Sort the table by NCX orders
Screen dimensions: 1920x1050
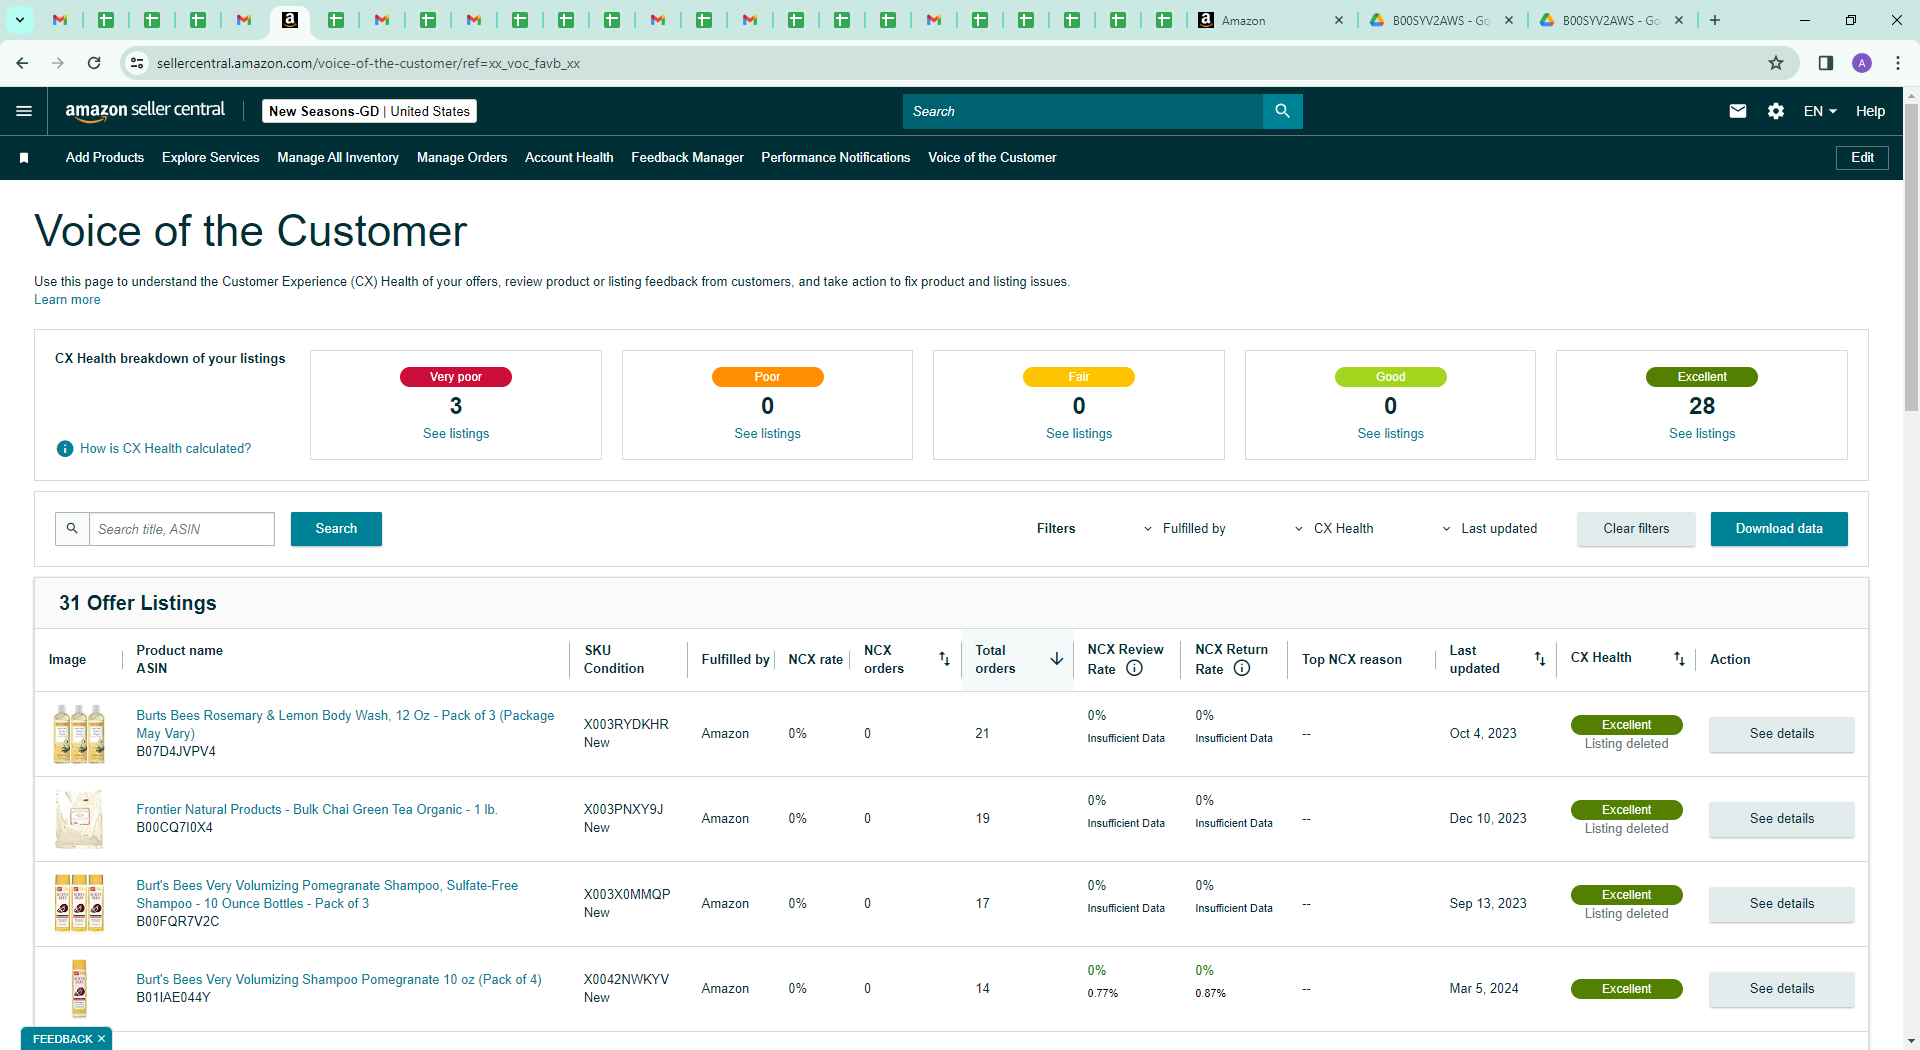point(944,659)
